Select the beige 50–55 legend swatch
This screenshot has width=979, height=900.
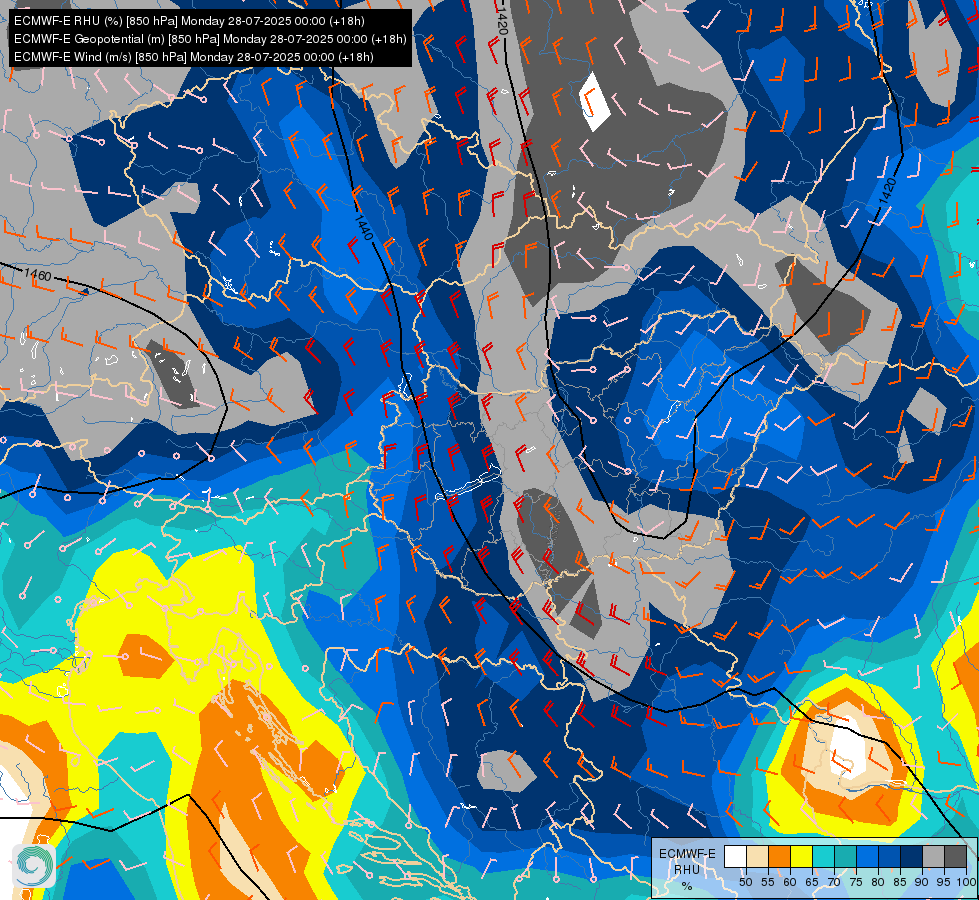(x=757, y=856)
